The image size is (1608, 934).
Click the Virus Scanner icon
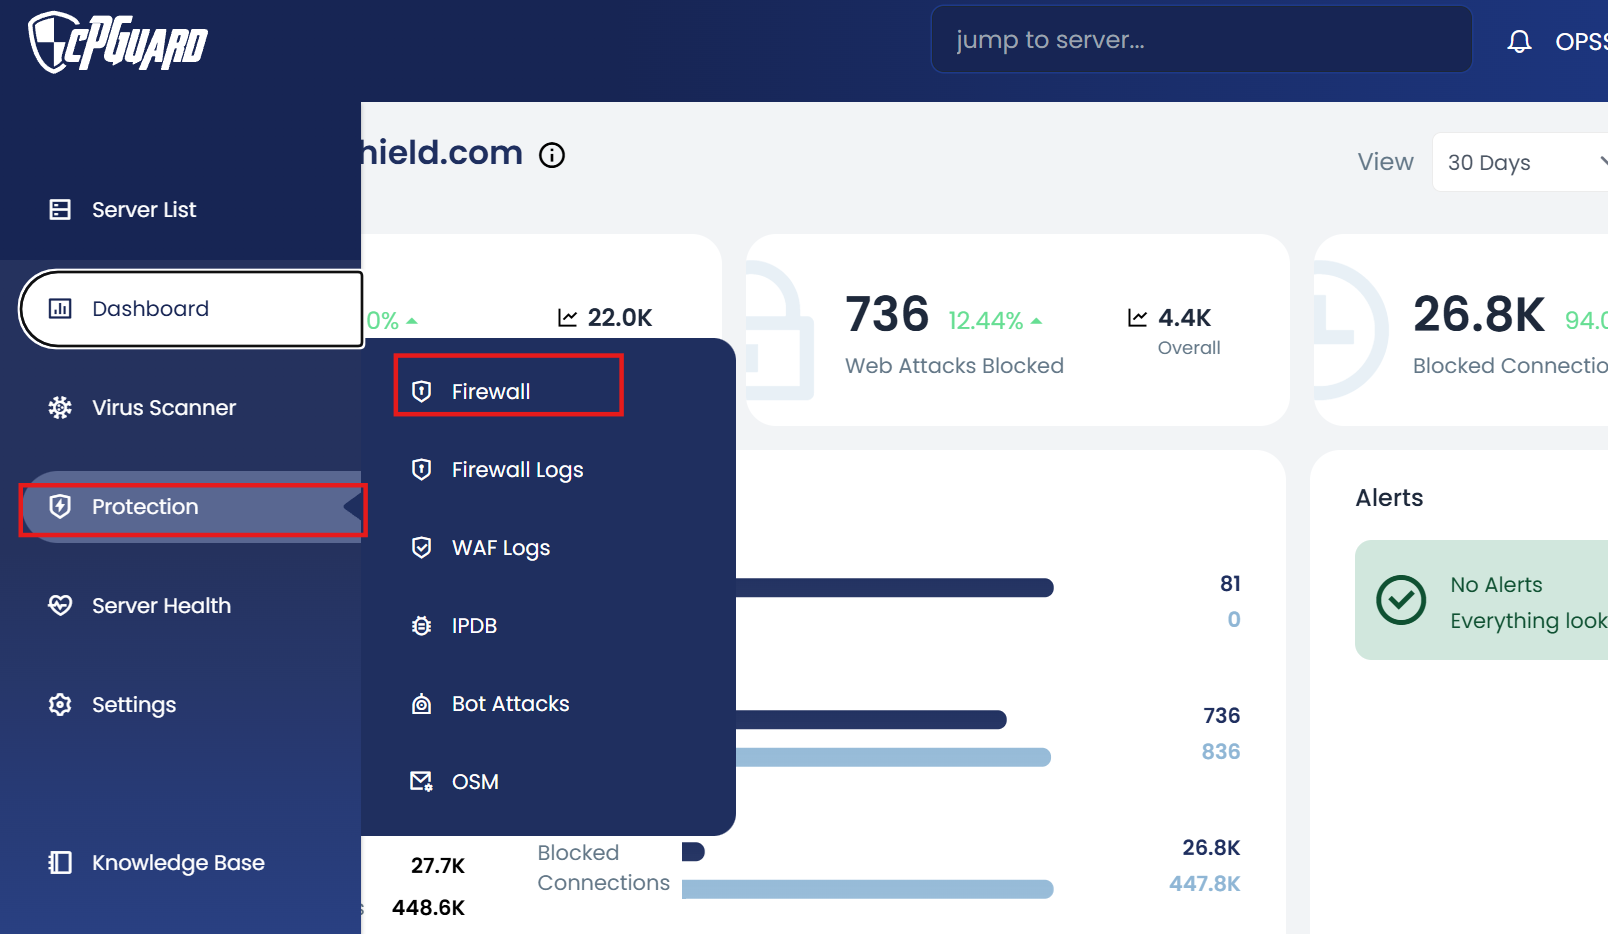(60, 407)
